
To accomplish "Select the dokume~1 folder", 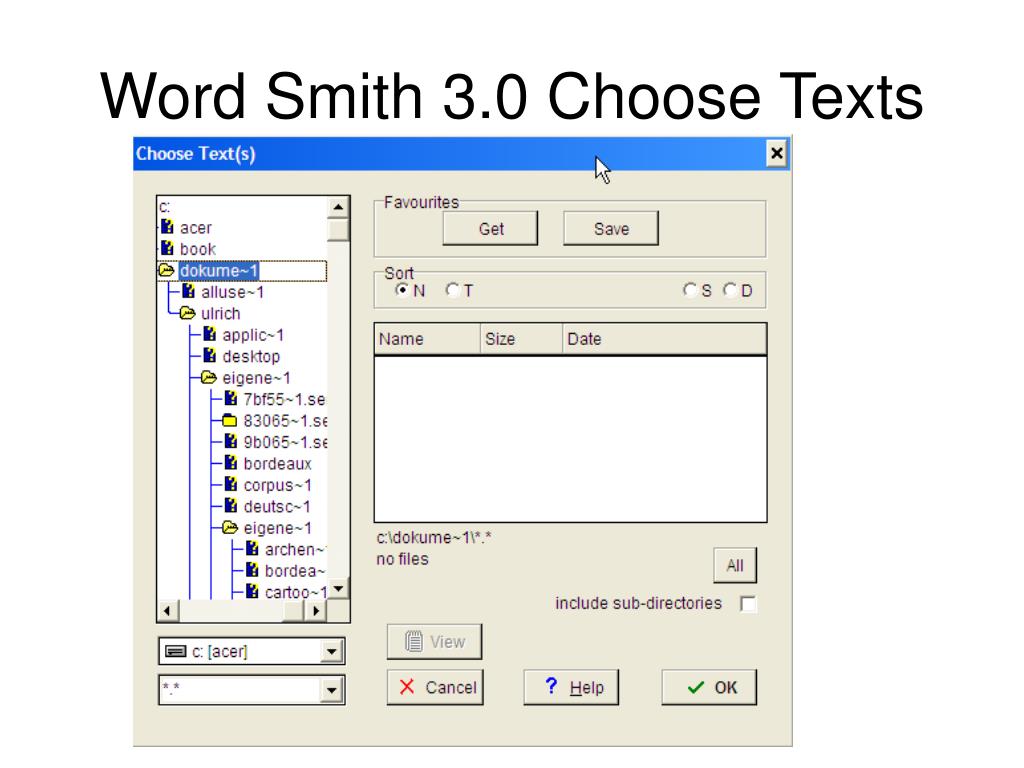I will click(219, 270).
